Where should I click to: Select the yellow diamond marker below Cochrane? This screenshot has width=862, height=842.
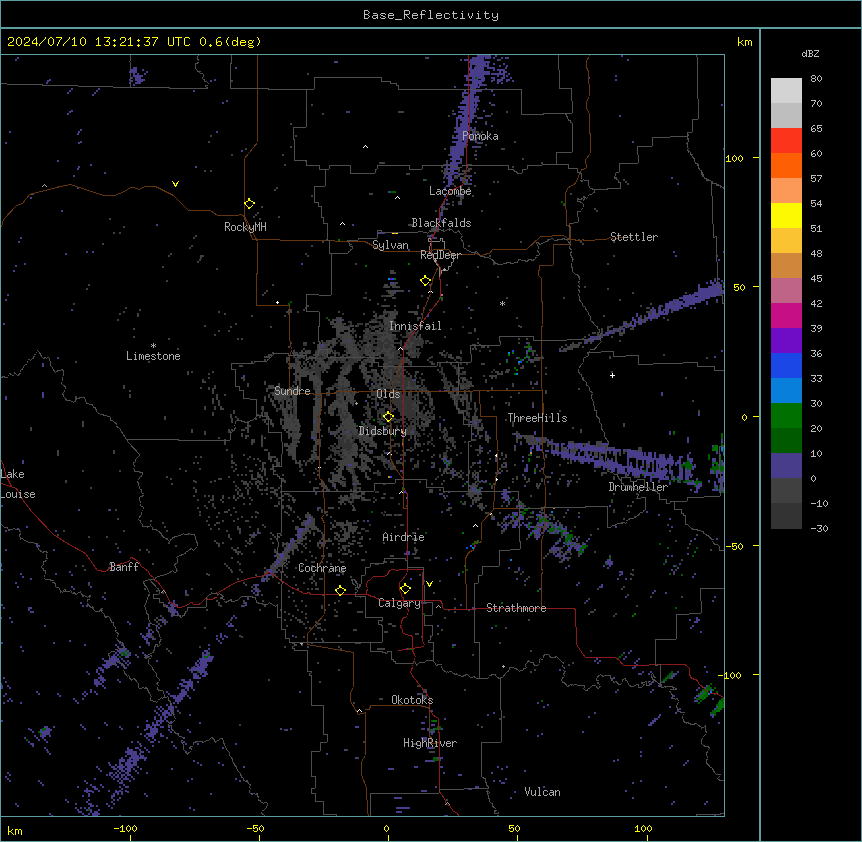click(340, 590)
